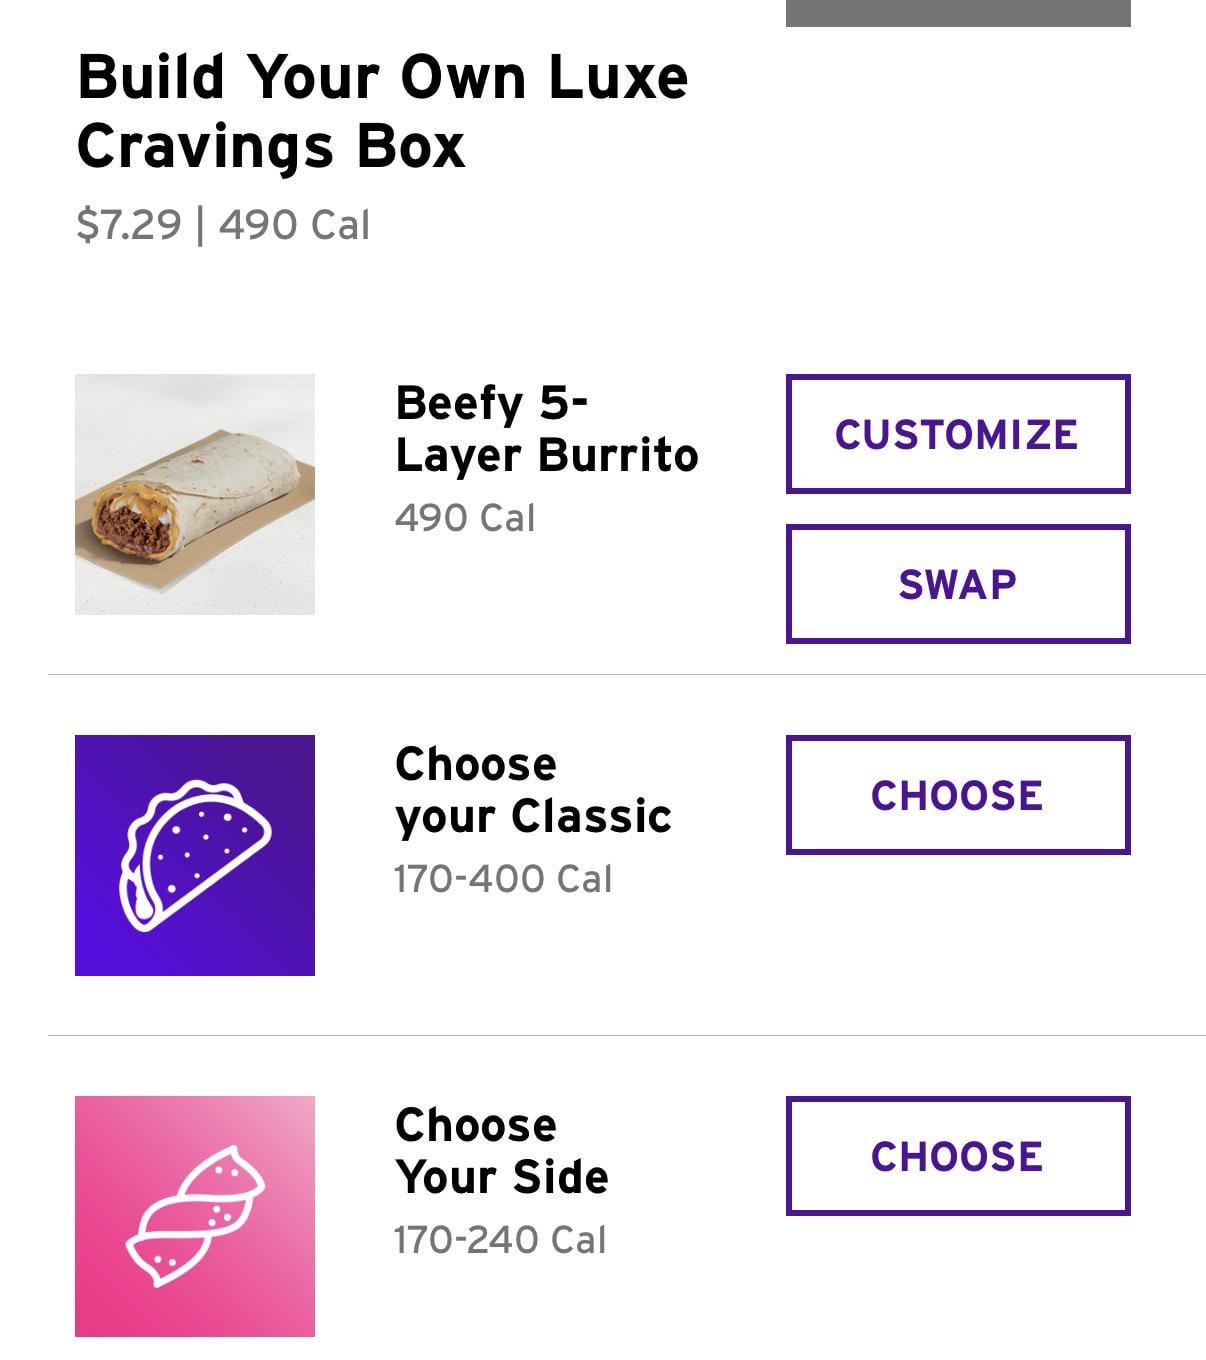This screenshot has width=1206, height=1360.
Task: Click the divider line below the Classic row
Action: pos(626,1036)
